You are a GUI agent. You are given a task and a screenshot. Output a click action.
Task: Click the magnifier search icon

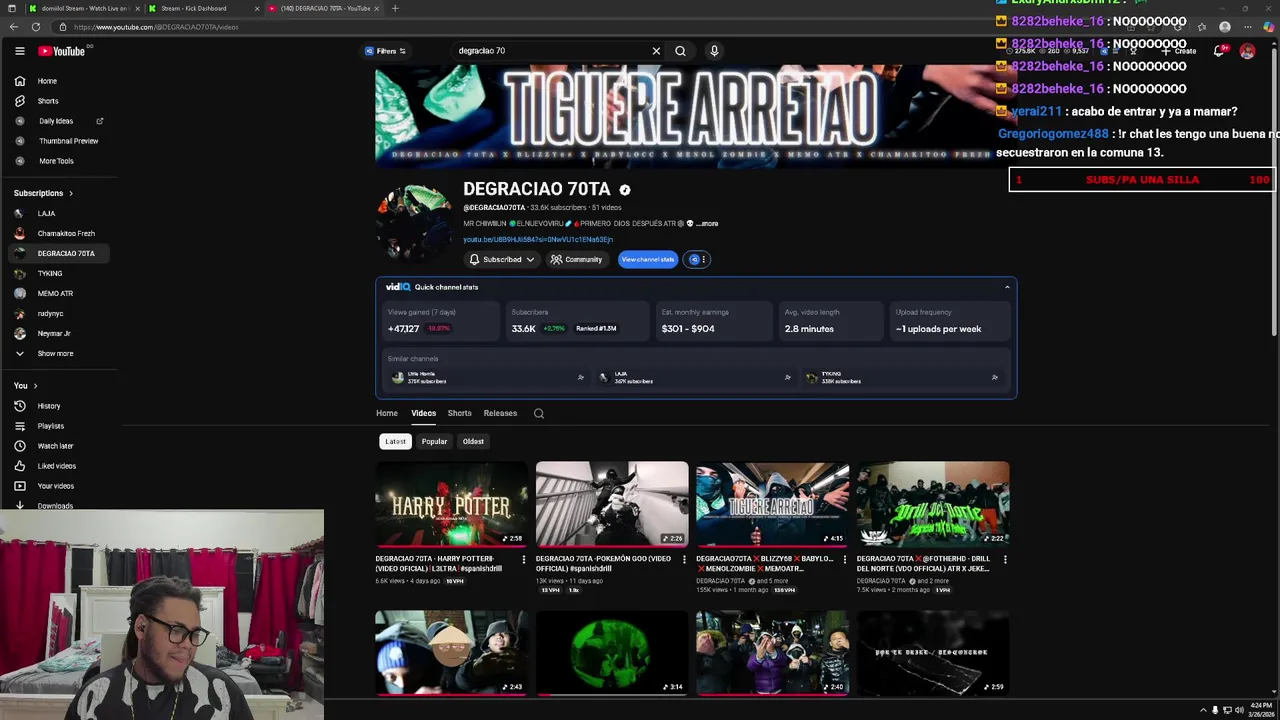(x=680, y=51)
